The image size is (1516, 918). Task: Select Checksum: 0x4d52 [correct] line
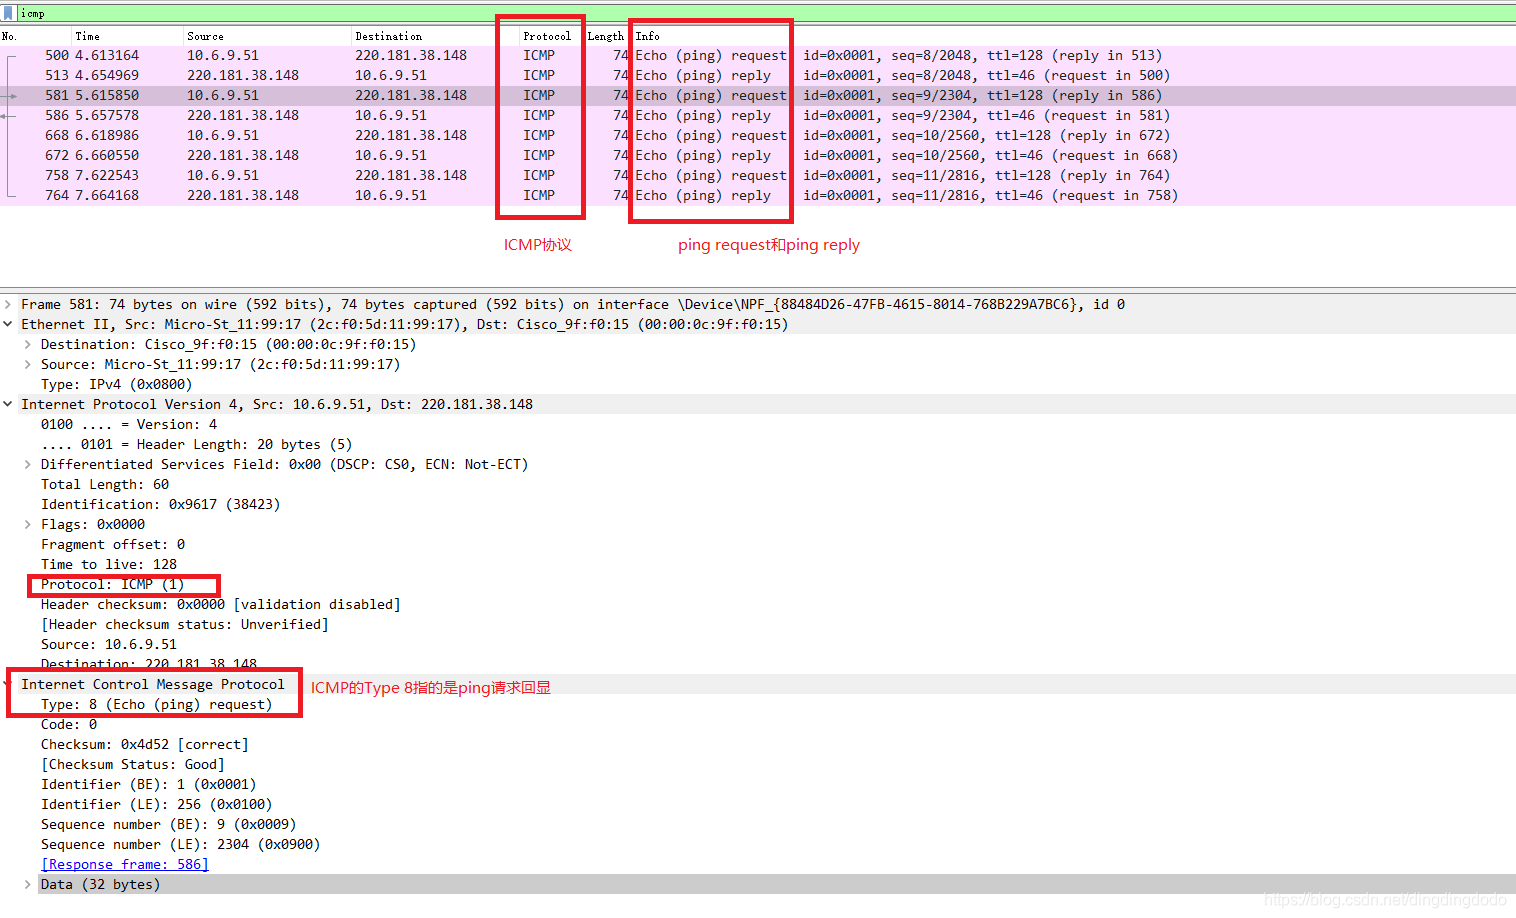tap(145, 744)
